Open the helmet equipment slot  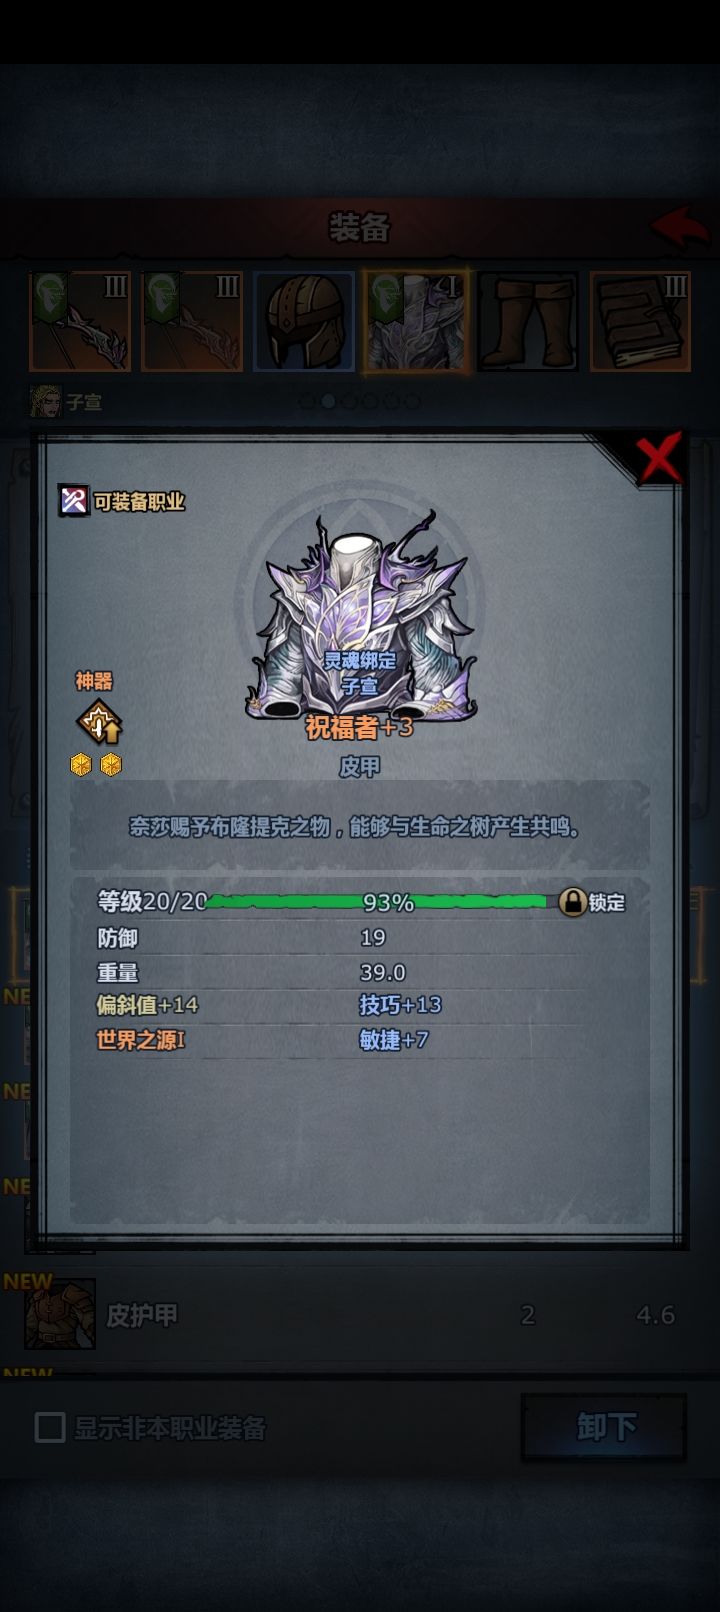[x=304, y=321]
